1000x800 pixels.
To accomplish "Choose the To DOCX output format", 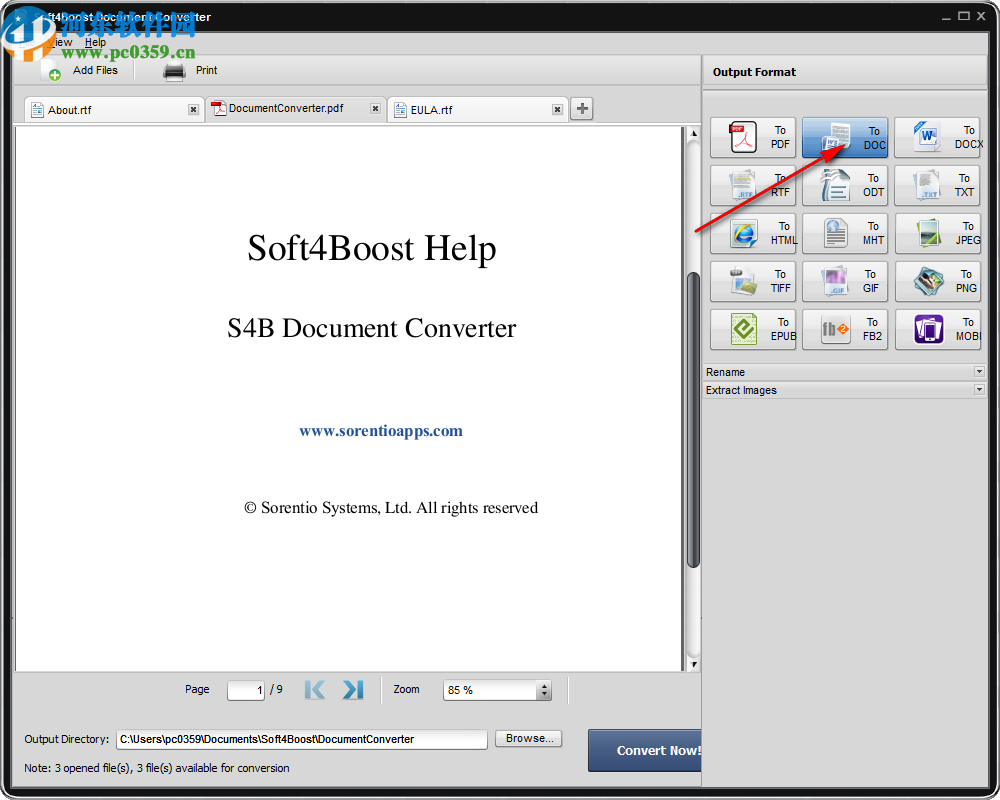I will pos(937,137).
